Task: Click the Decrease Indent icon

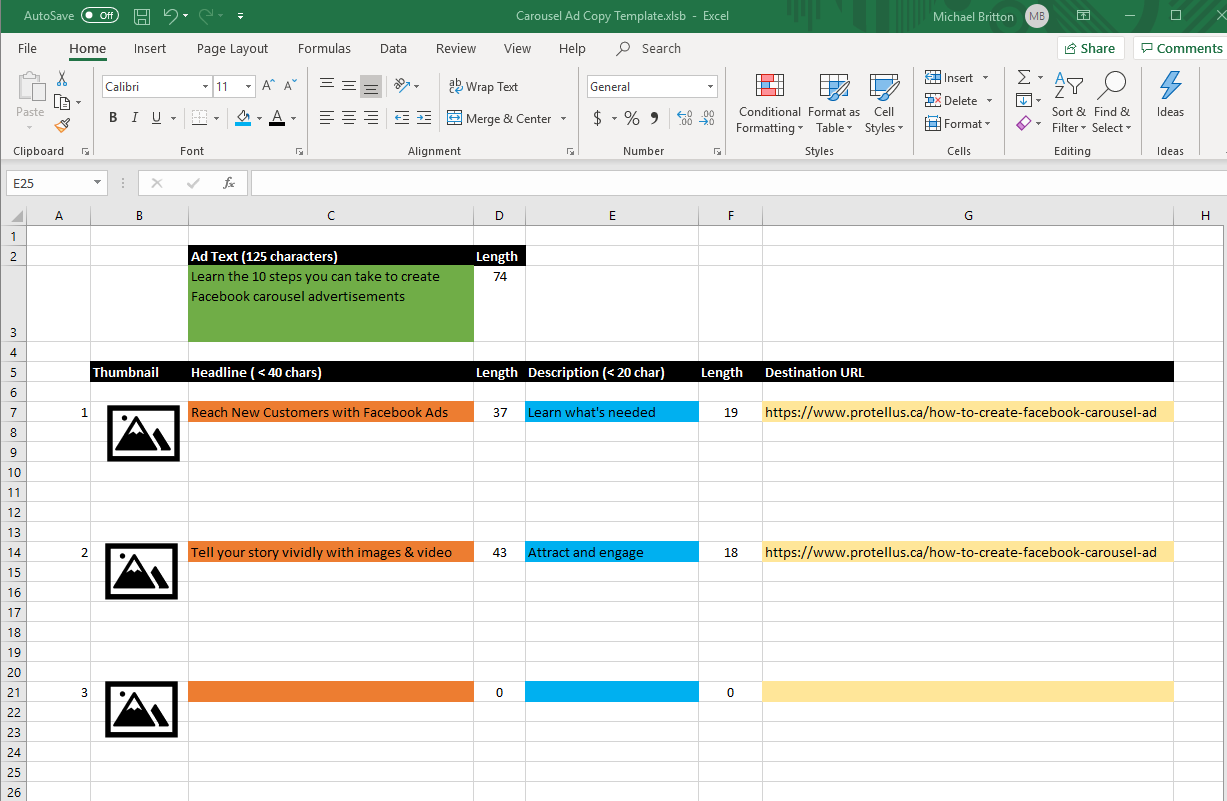Action: point(401,118)
